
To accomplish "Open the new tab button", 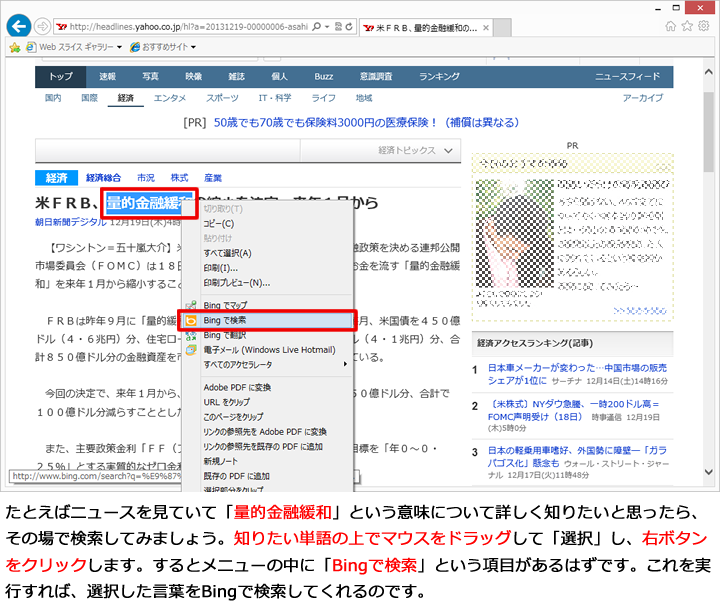I will click(x=502, y=28).
